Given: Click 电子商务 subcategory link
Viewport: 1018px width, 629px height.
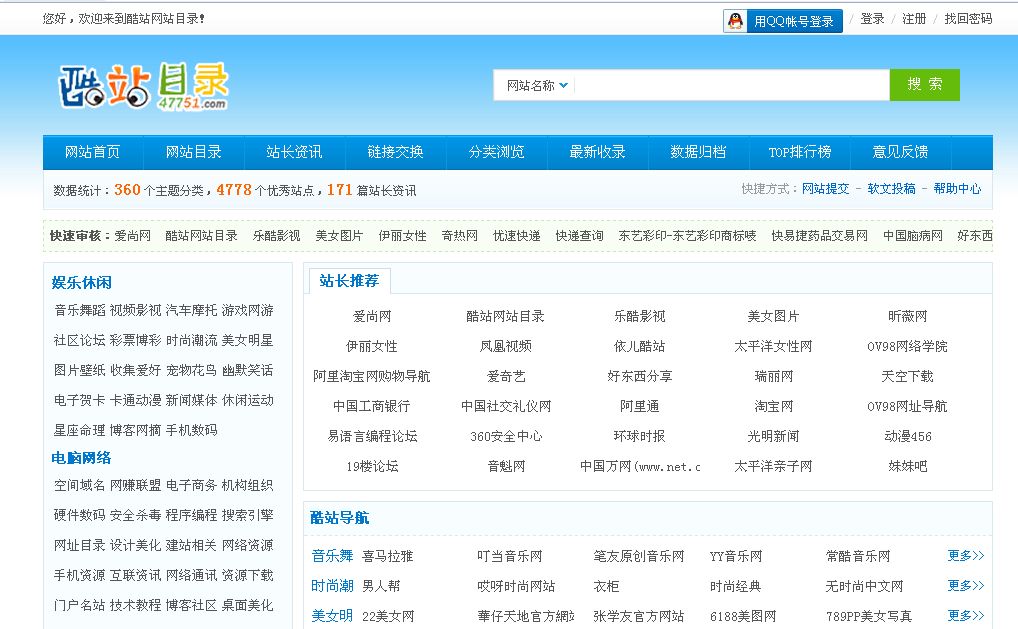Looking at the screenshot, I should 192,485.
